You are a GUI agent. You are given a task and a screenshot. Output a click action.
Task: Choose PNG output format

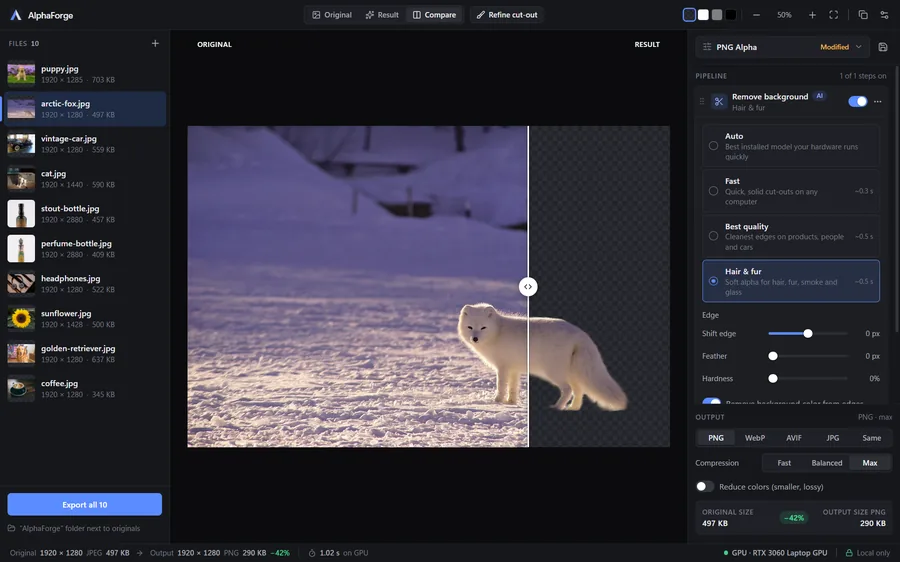click(x=716, y=437)
